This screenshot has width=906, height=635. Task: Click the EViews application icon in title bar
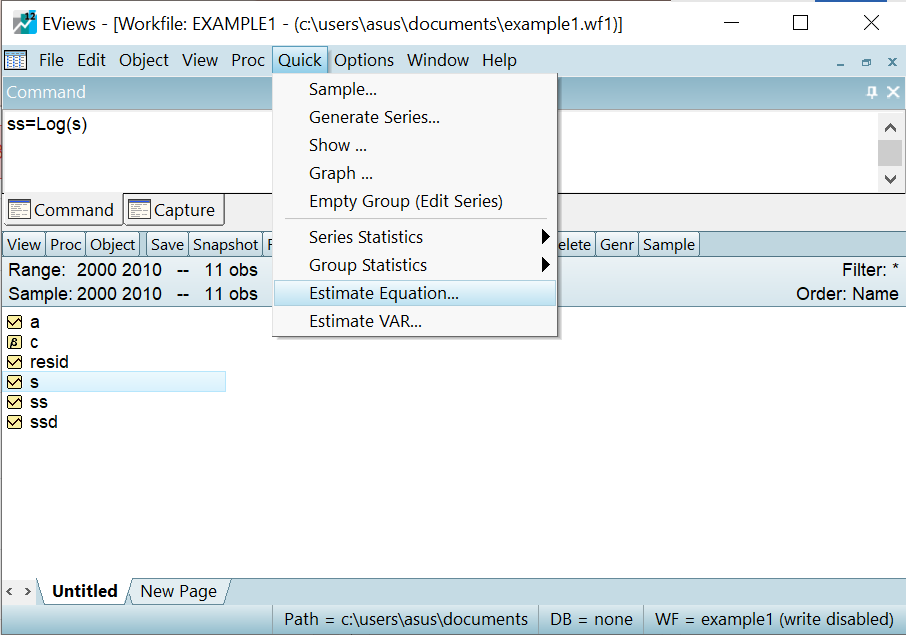click(x=24, y=22)
